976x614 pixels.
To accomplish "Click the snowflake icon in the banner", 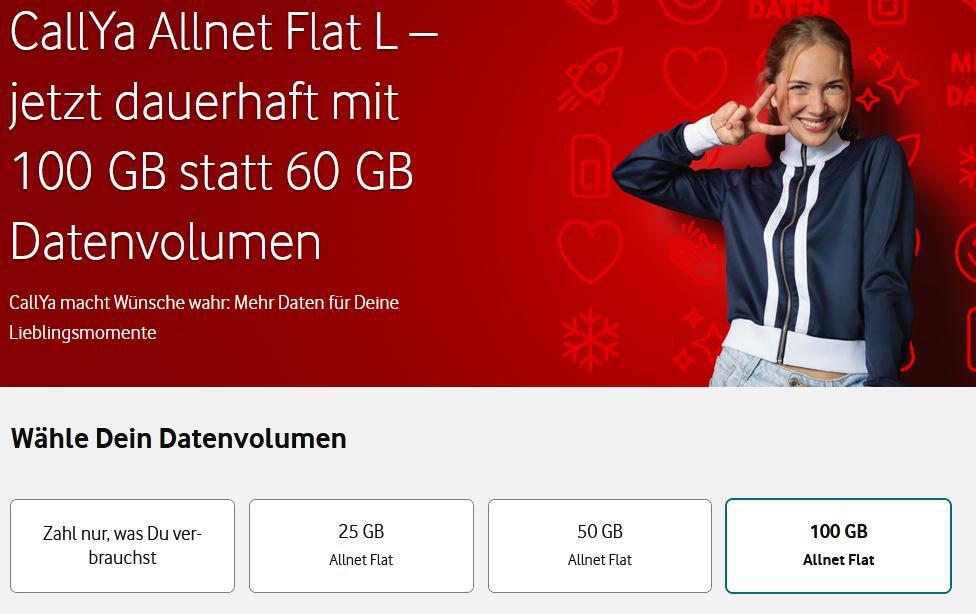I will coord(590,339).
